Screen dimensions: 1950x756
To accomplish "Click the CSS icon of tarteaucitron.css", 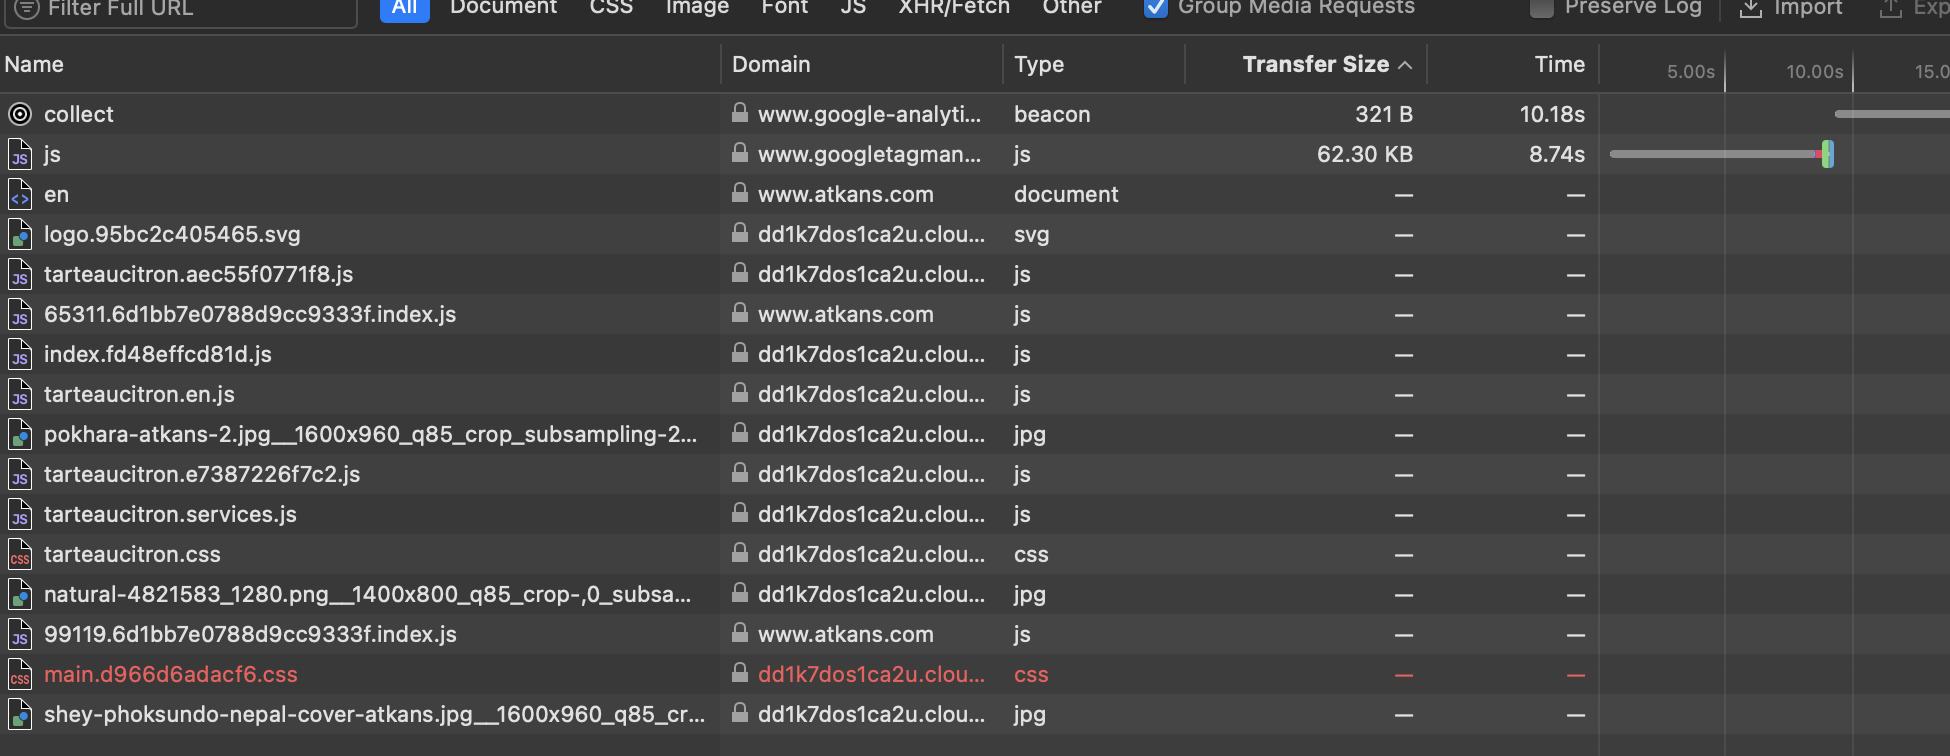I will [x=20, y=554].
